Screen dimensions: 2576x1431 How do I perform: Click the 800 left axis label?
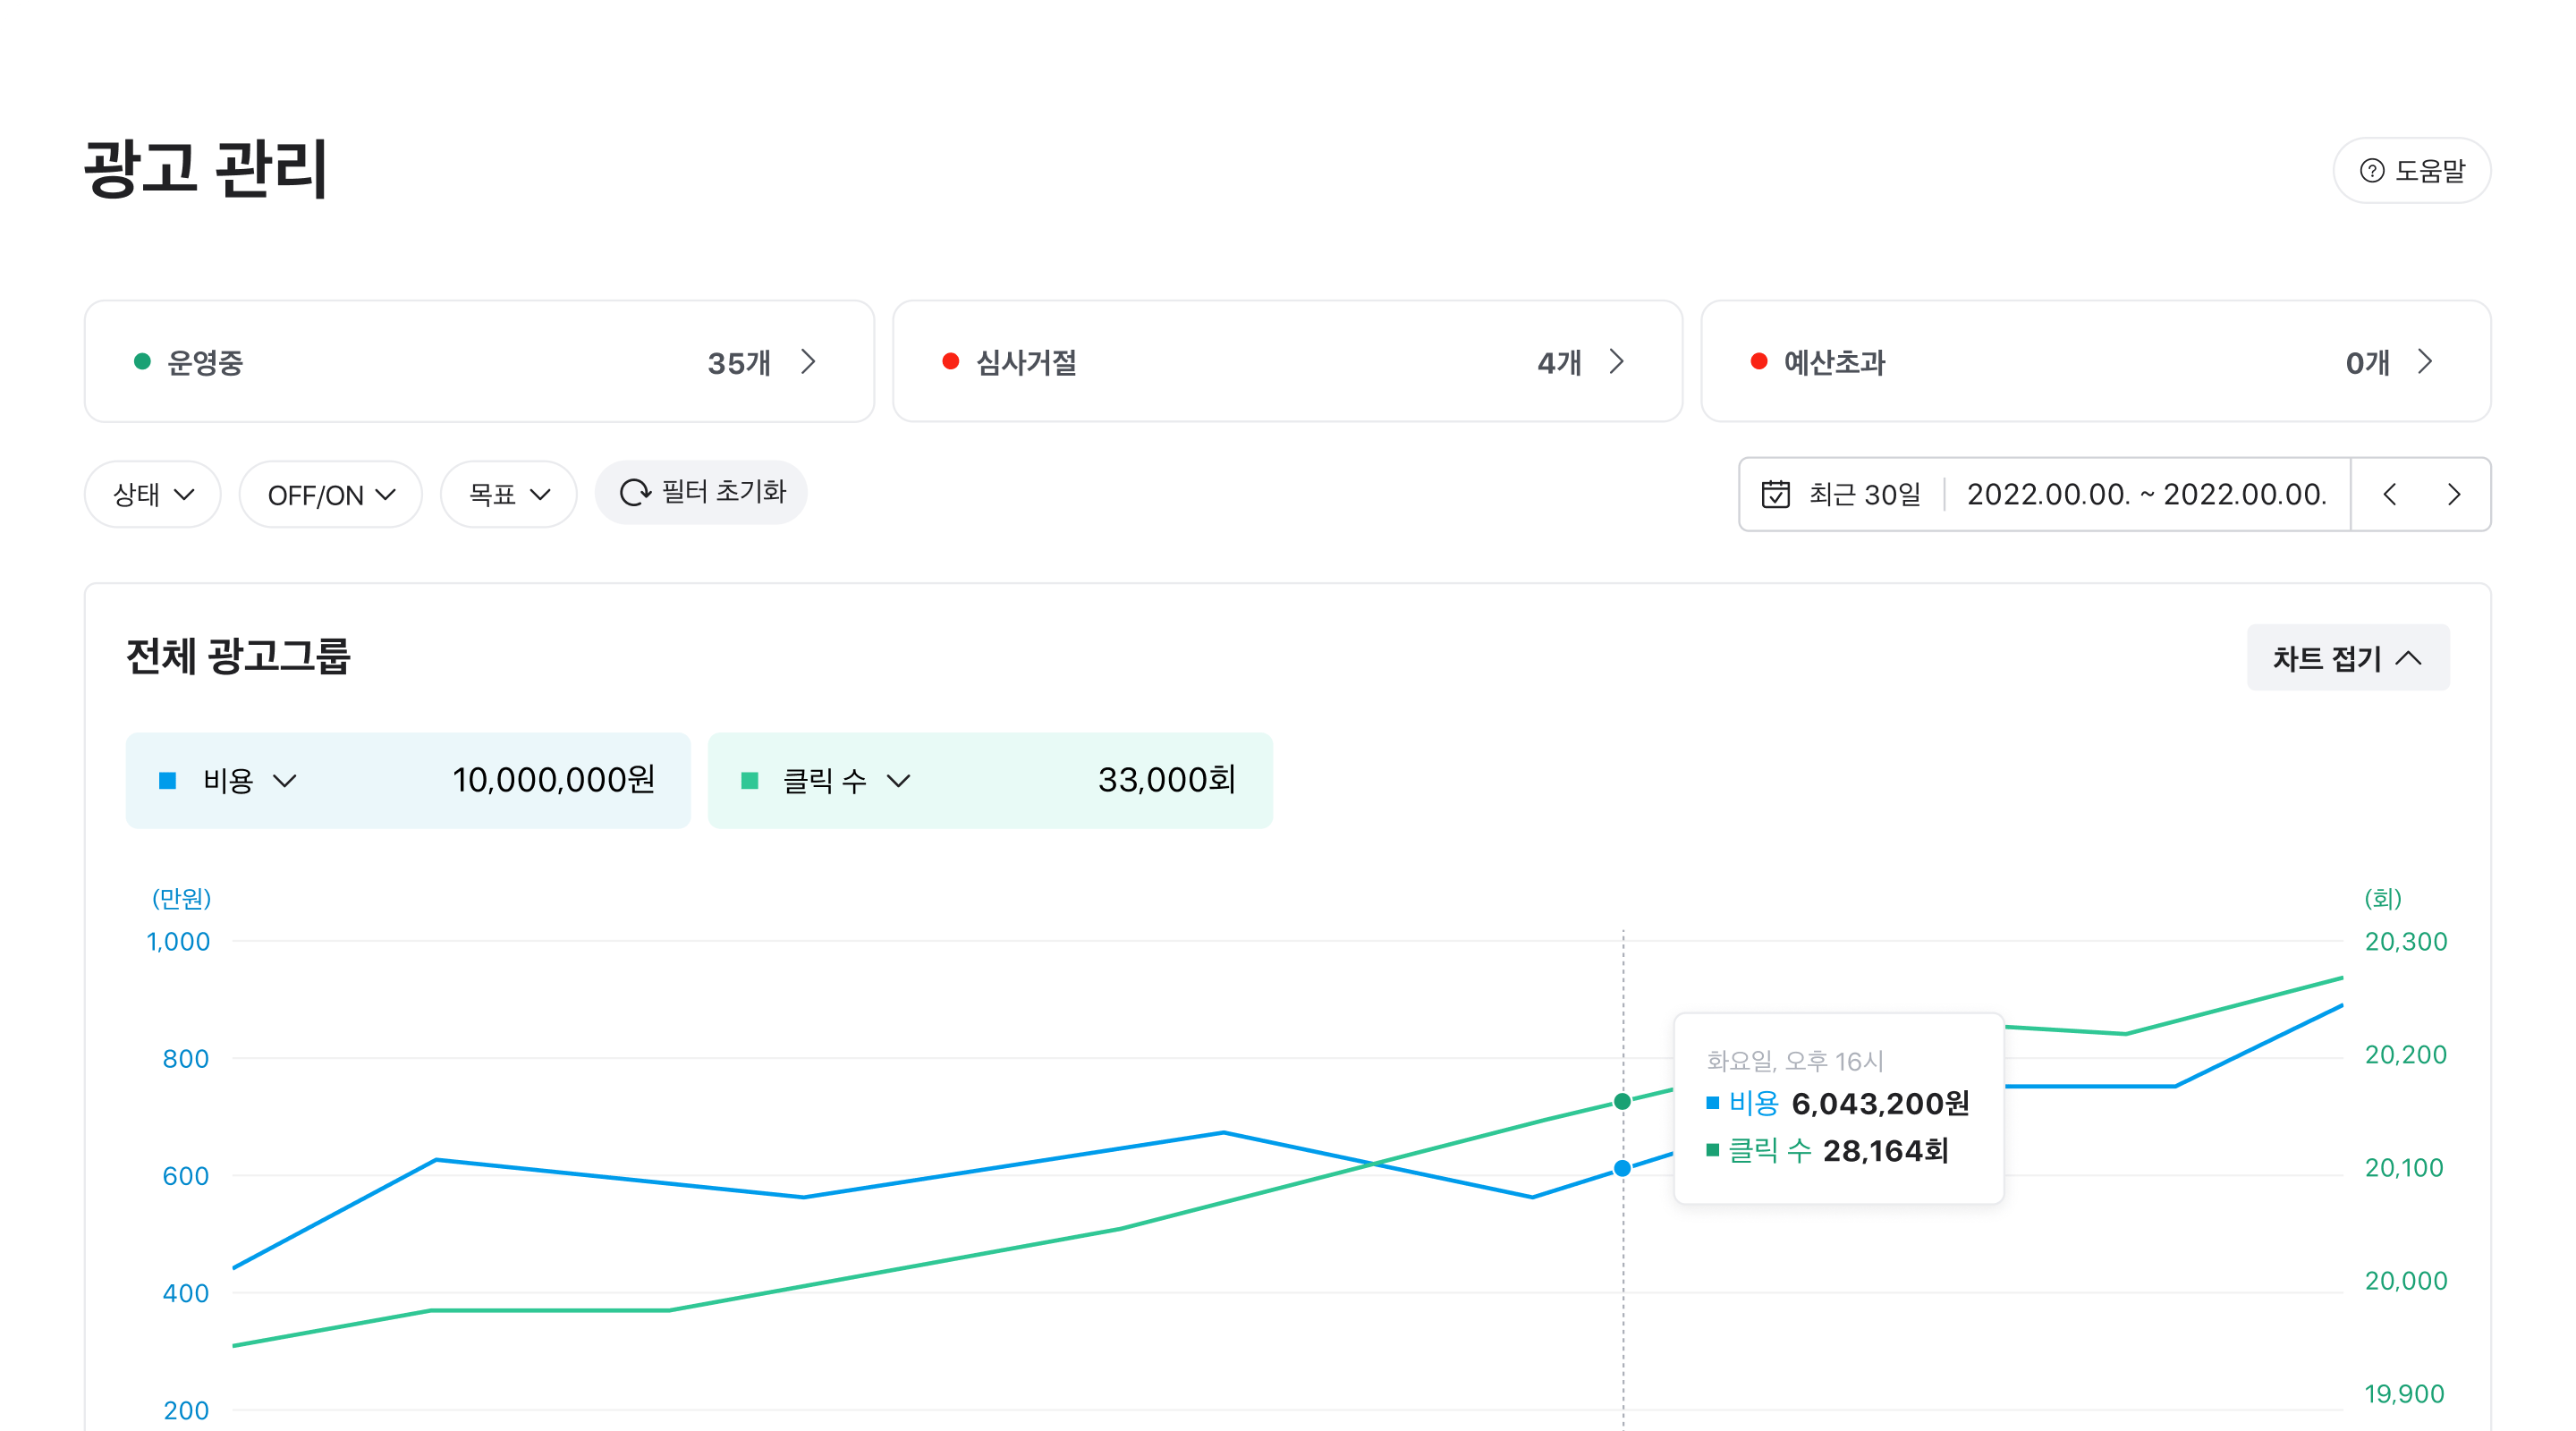click(186, 1059)
